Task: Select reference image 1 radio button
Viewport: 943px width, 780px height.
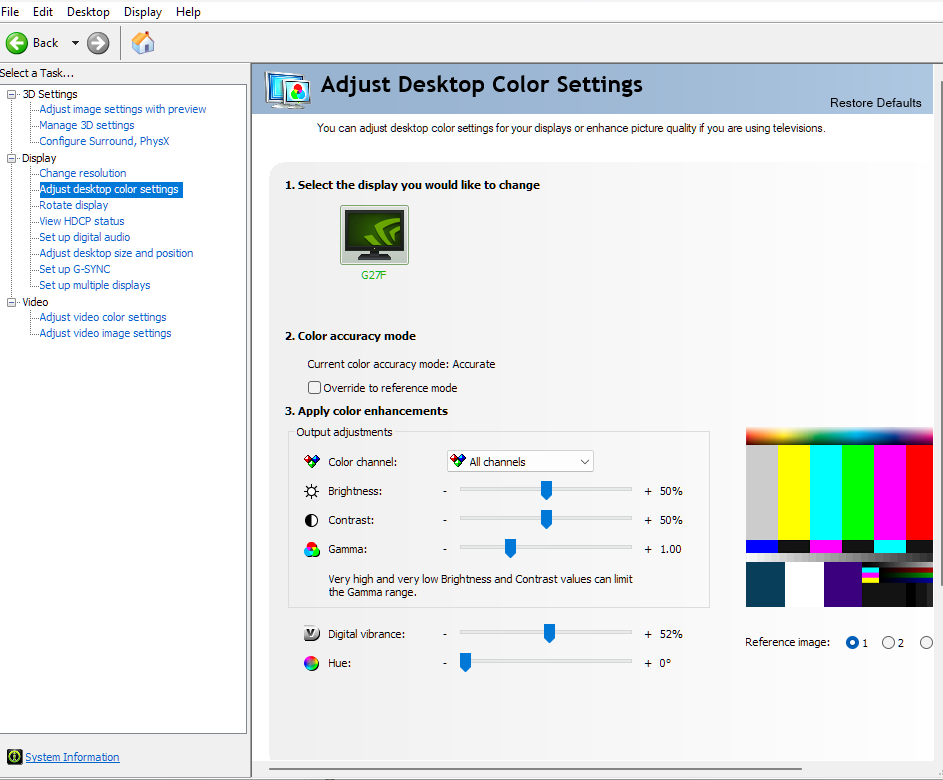Action: coord(852,643)
